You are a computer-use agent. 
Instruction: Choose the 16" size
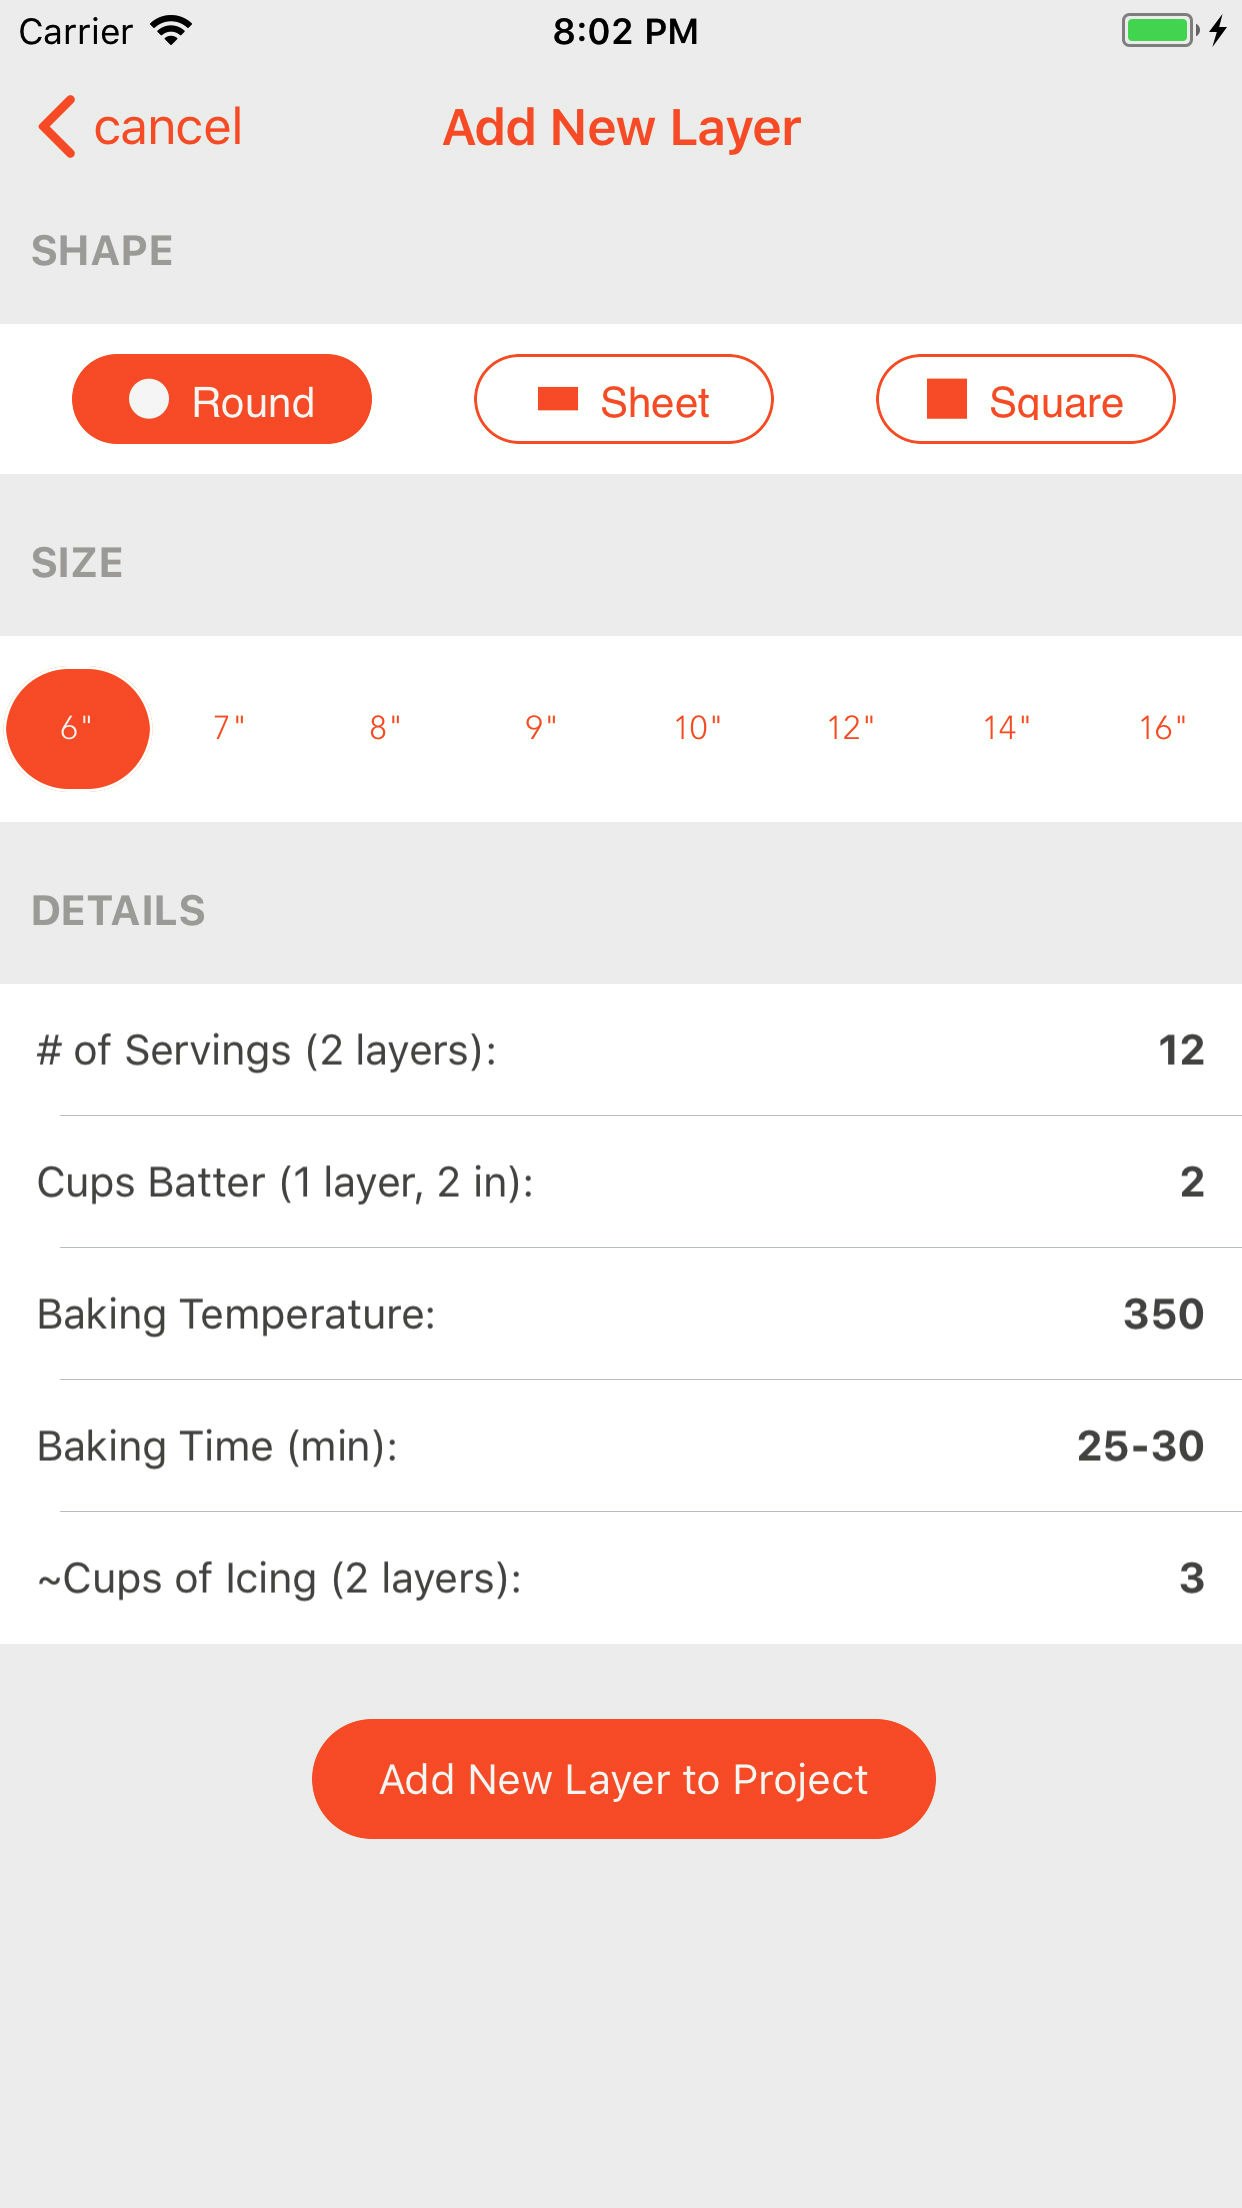click(1163, 728)
